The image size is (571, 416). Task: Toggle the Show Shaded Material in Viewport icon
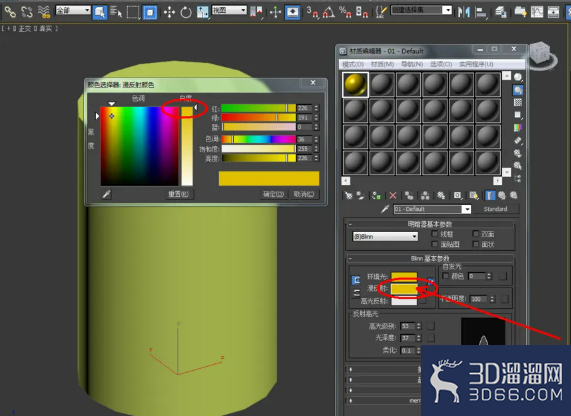[474, 196]
